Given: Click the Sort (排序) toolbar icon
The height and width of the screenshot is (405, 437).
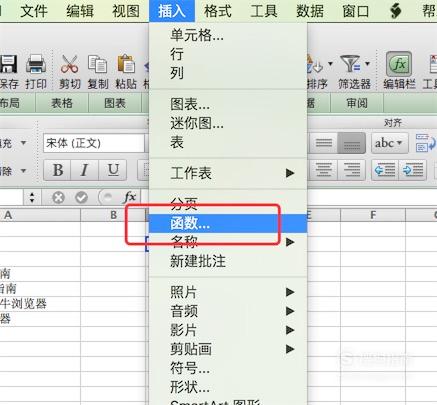Looking at the screenshot, I should (x=315, y=64).
